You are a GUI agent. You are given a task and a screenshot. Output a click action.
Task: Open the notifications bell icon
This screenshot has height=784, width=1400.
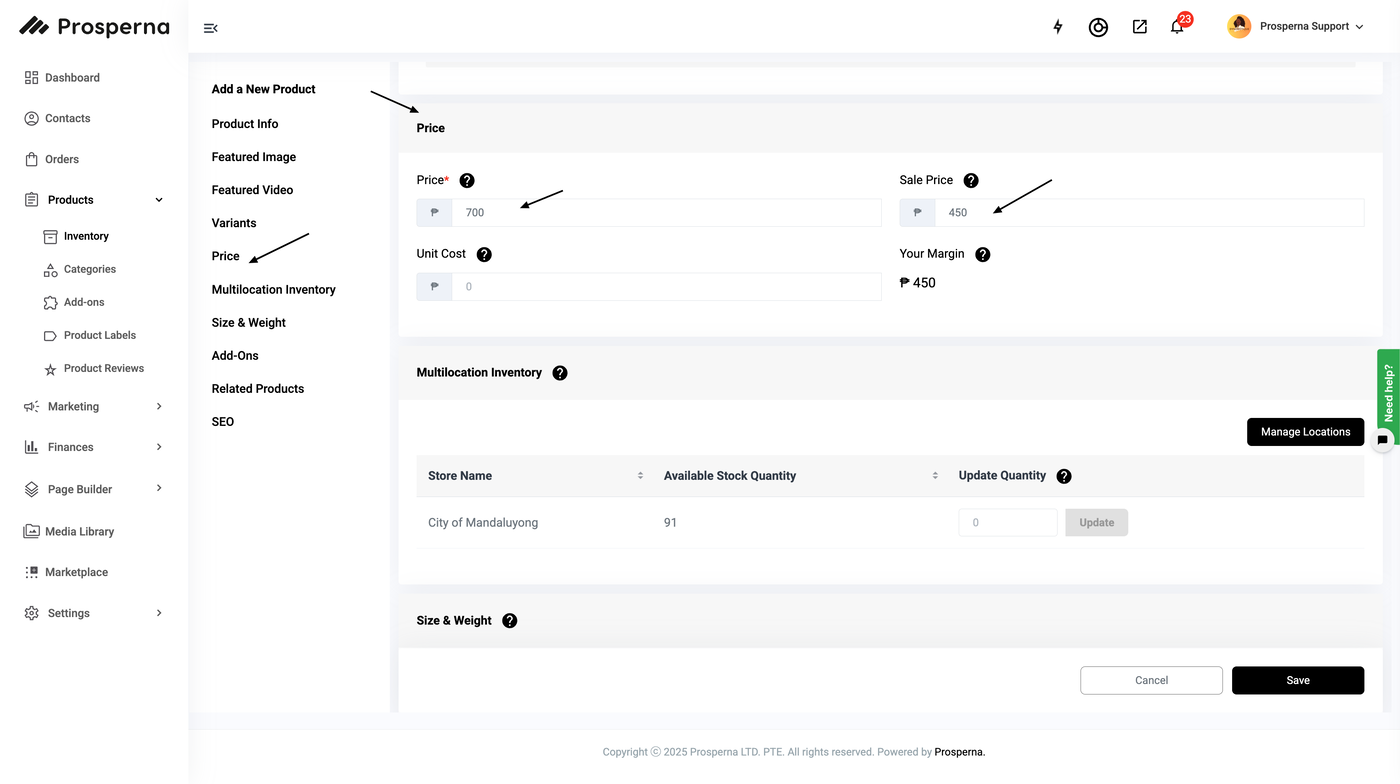[1177, 27]
